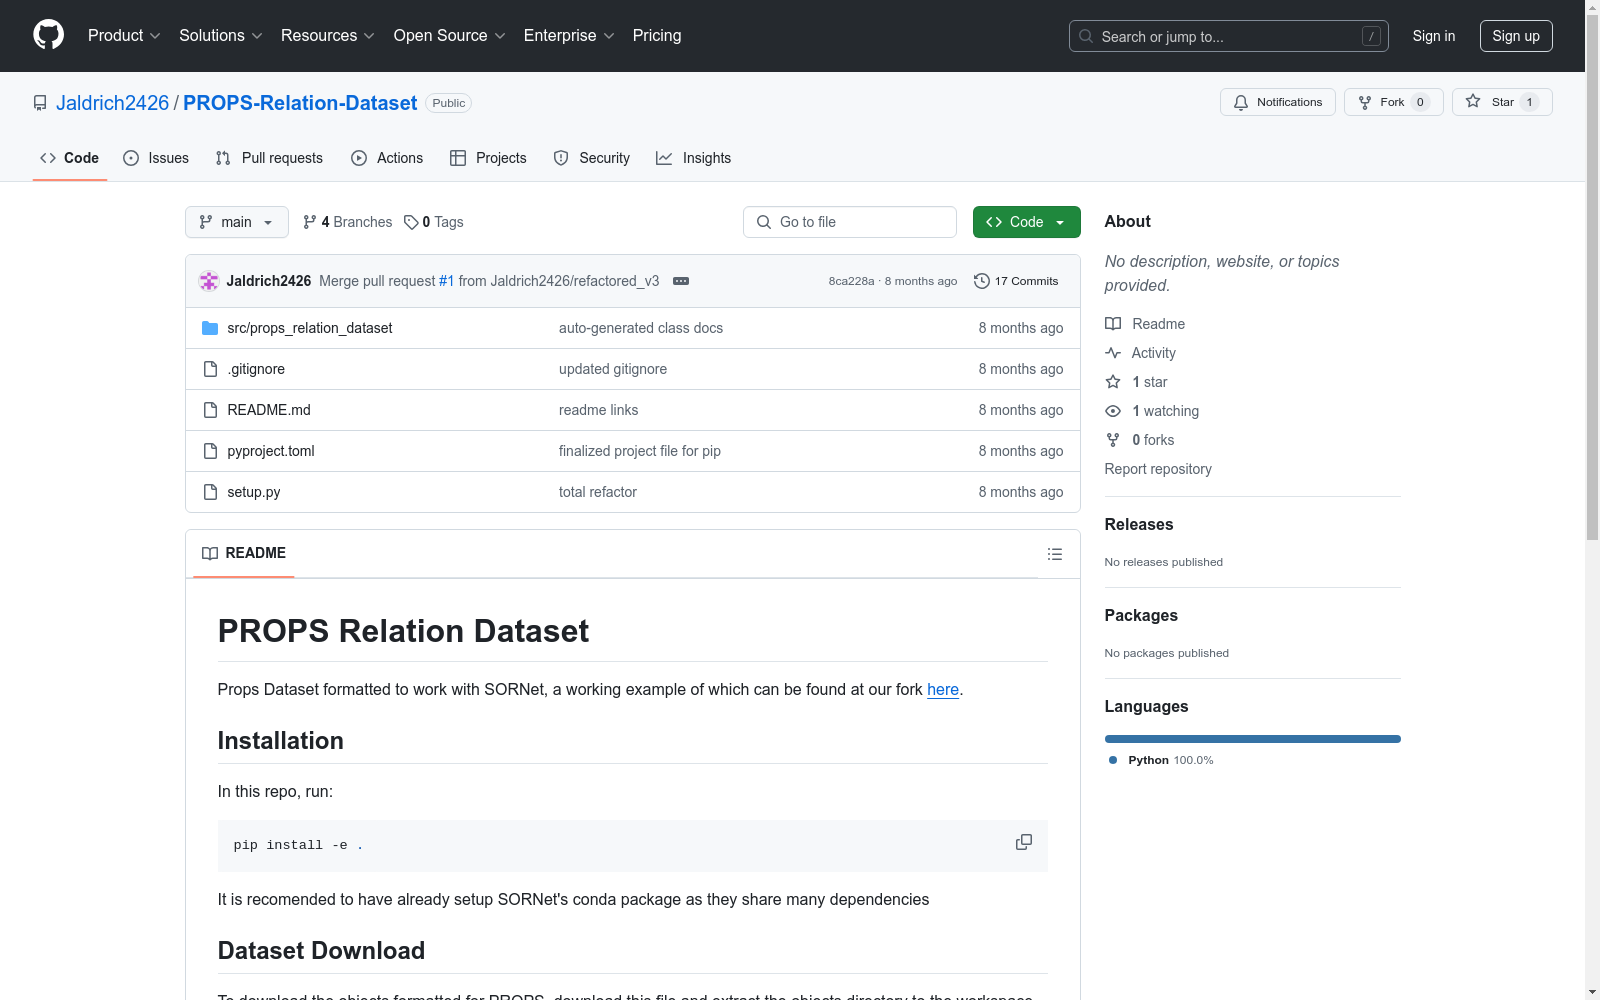Open Jaldrich2426 owner profile link
Viewport: 1600px width, 1000px height.
point(113,103)
